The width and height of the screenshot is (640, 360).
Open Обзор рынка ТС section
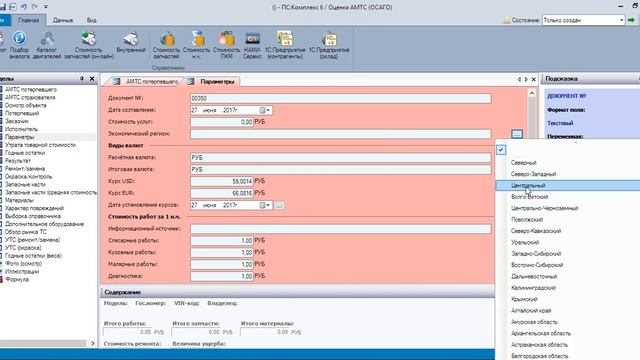point(26,232)
